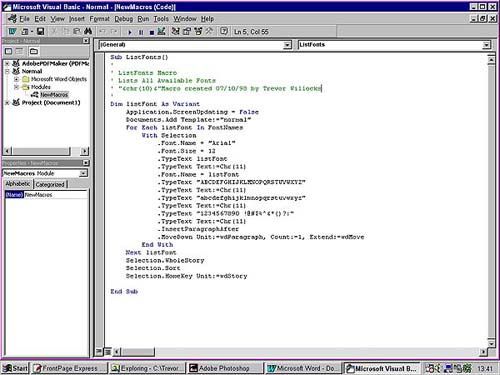500x375 pixels.
Task: Save the Normal template with the floppy disk icon
Action: click(x=40, y=32)
